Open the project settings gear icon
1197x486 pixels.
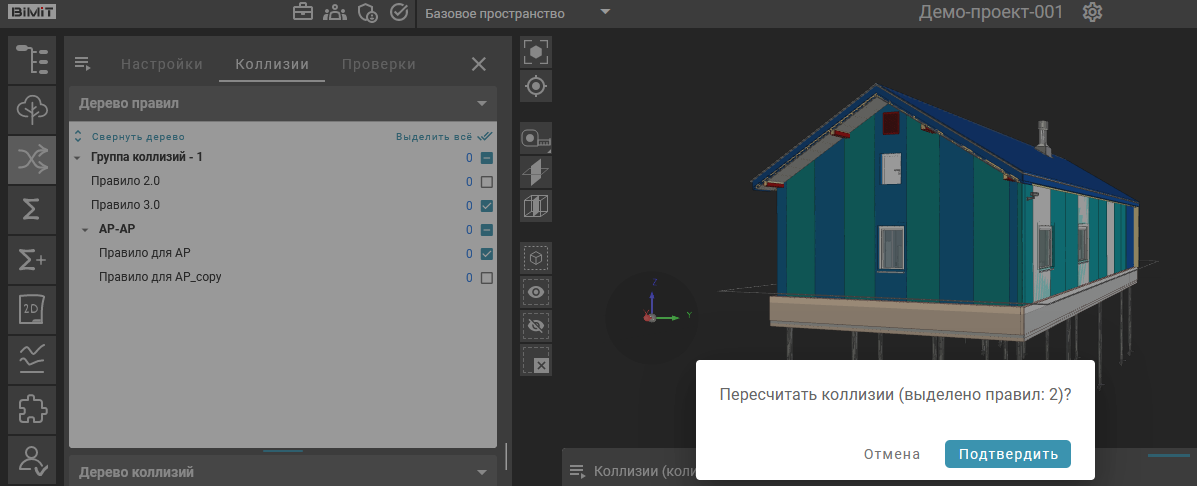pos(1093,13)
